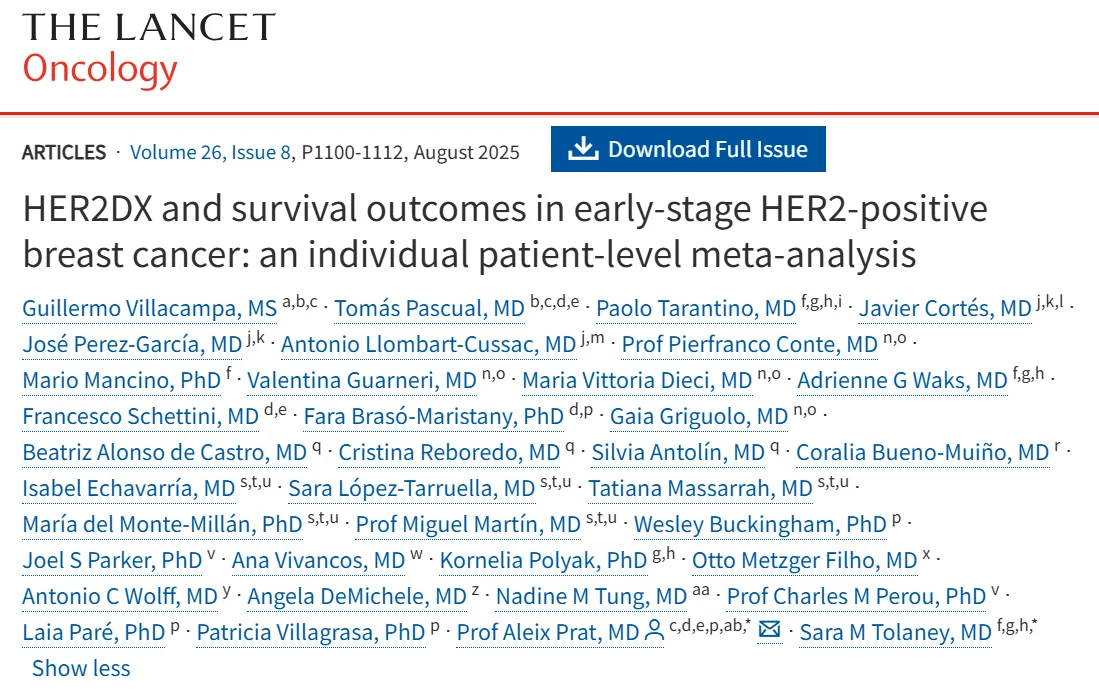This screenshot has width=1099, height=689.
Task: Click the envelope email icon
Action: pyautogui.click(x=770, y=632)
